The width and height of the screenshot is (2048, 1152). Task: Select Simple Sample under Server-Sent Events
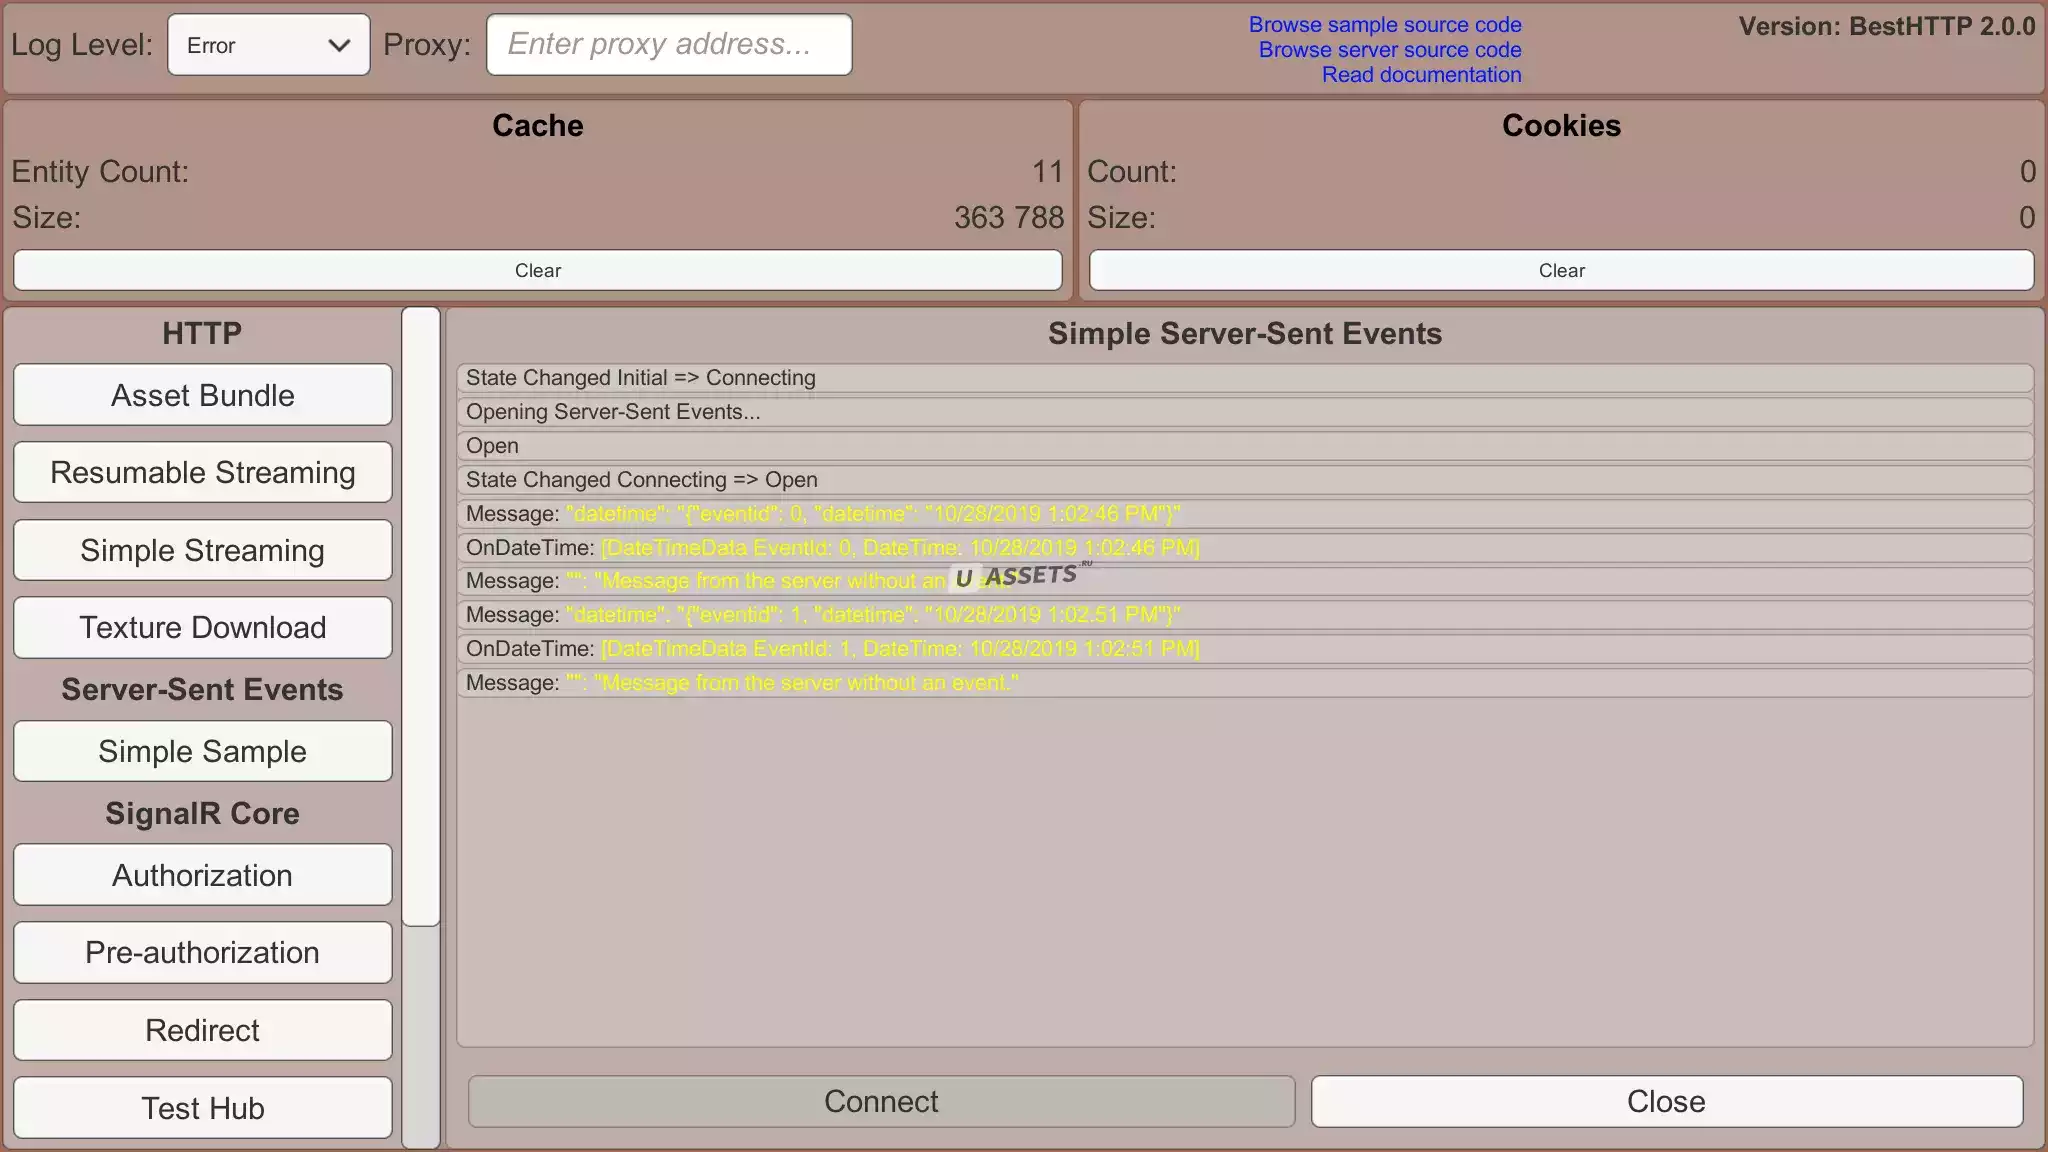(x=202, y=751)
